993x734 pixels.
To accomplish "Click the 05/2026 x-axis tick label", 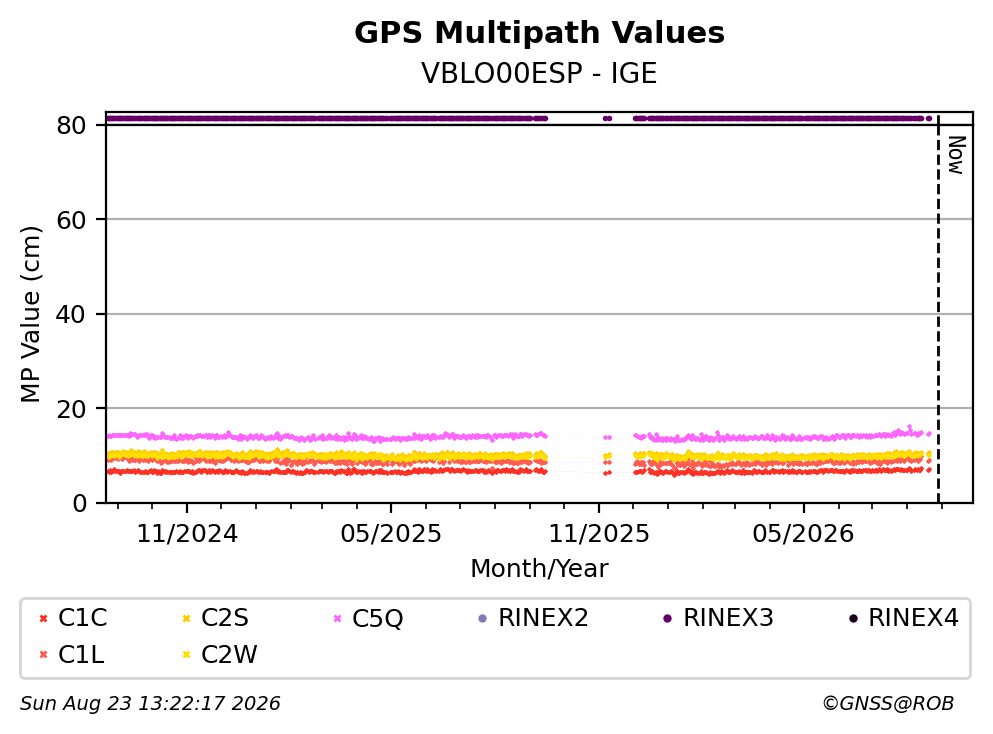I will pos(803,534).
